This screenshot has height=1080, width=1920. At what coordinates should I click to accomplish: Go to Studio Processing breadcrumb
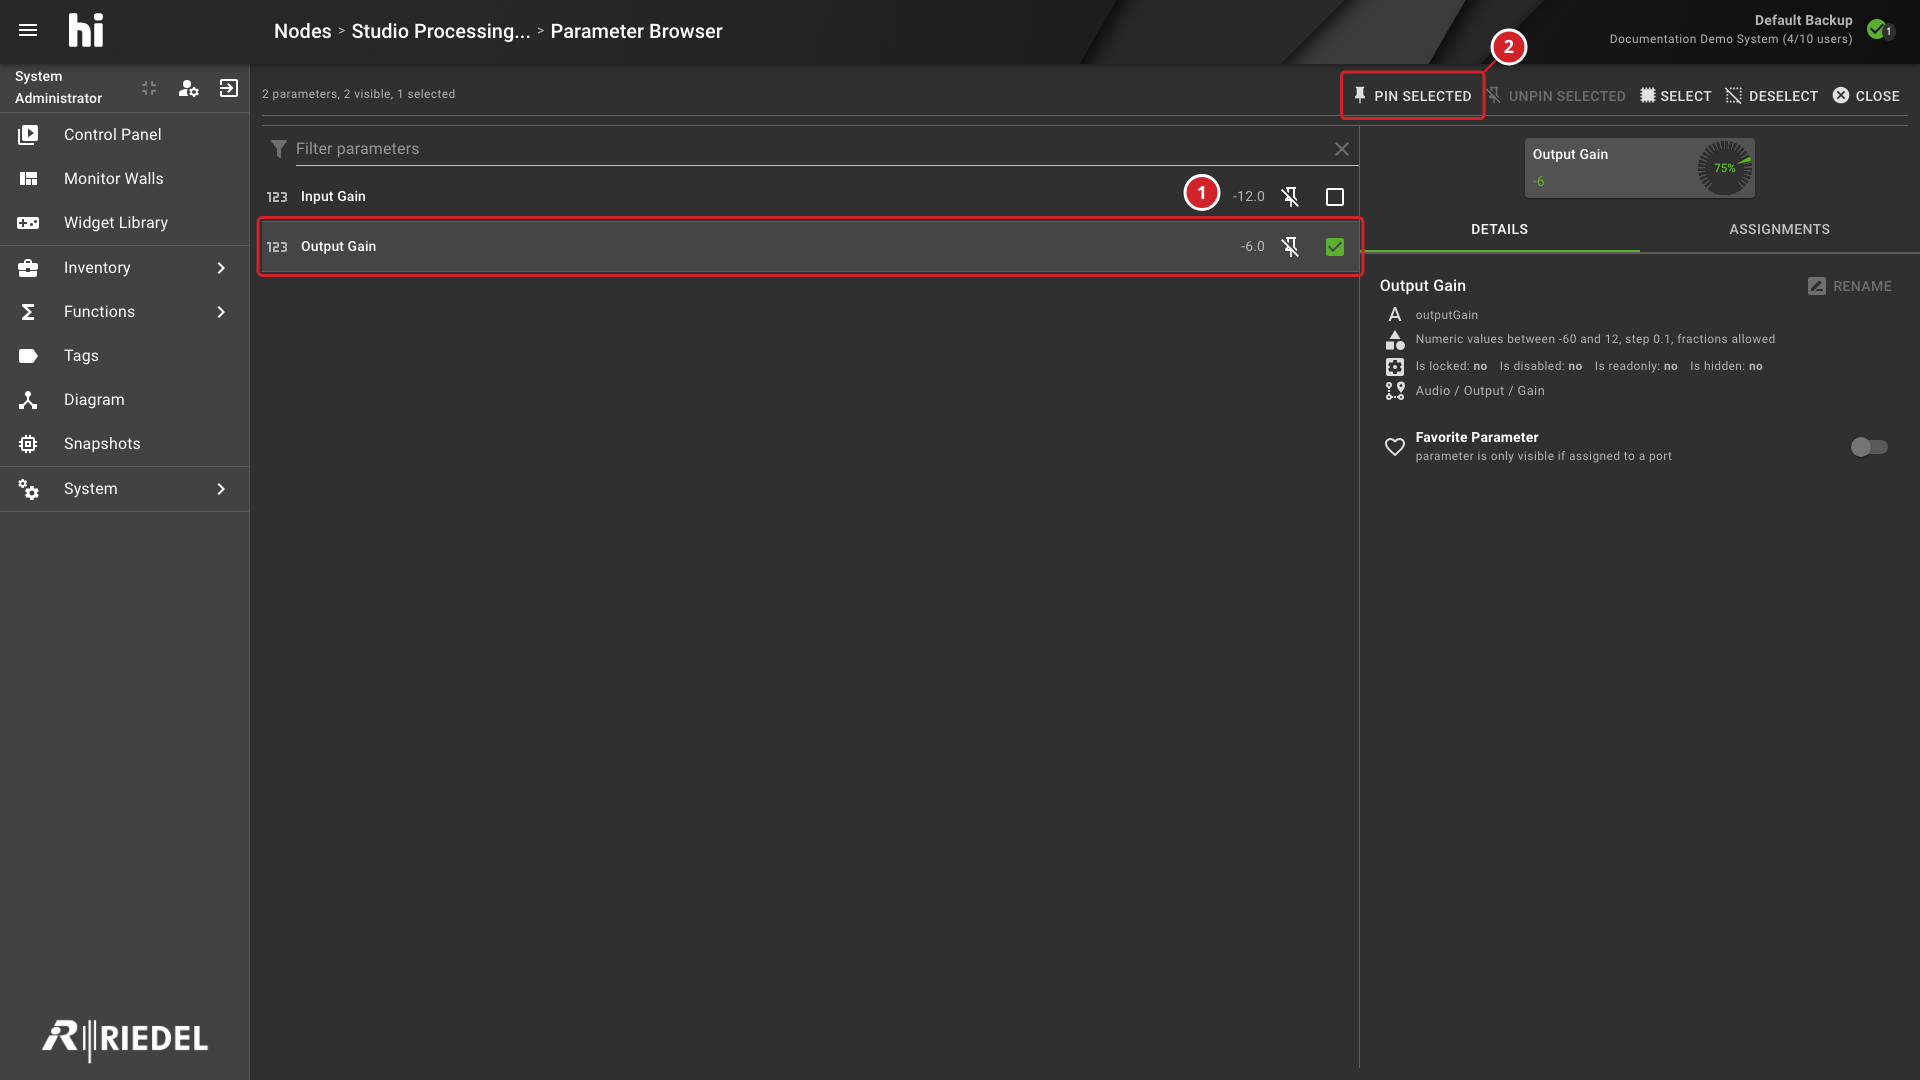click(x=440, y=31)
